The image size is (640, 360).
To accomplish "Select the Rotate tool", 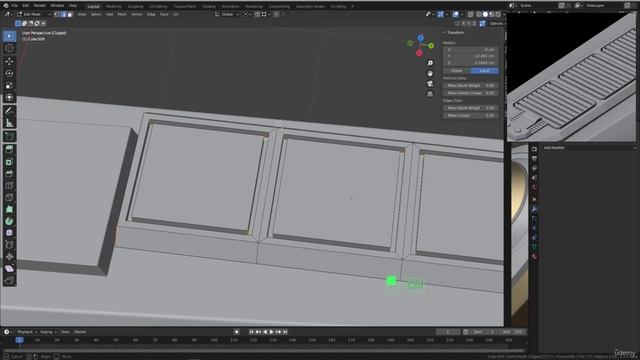I will tap(9, 73).
